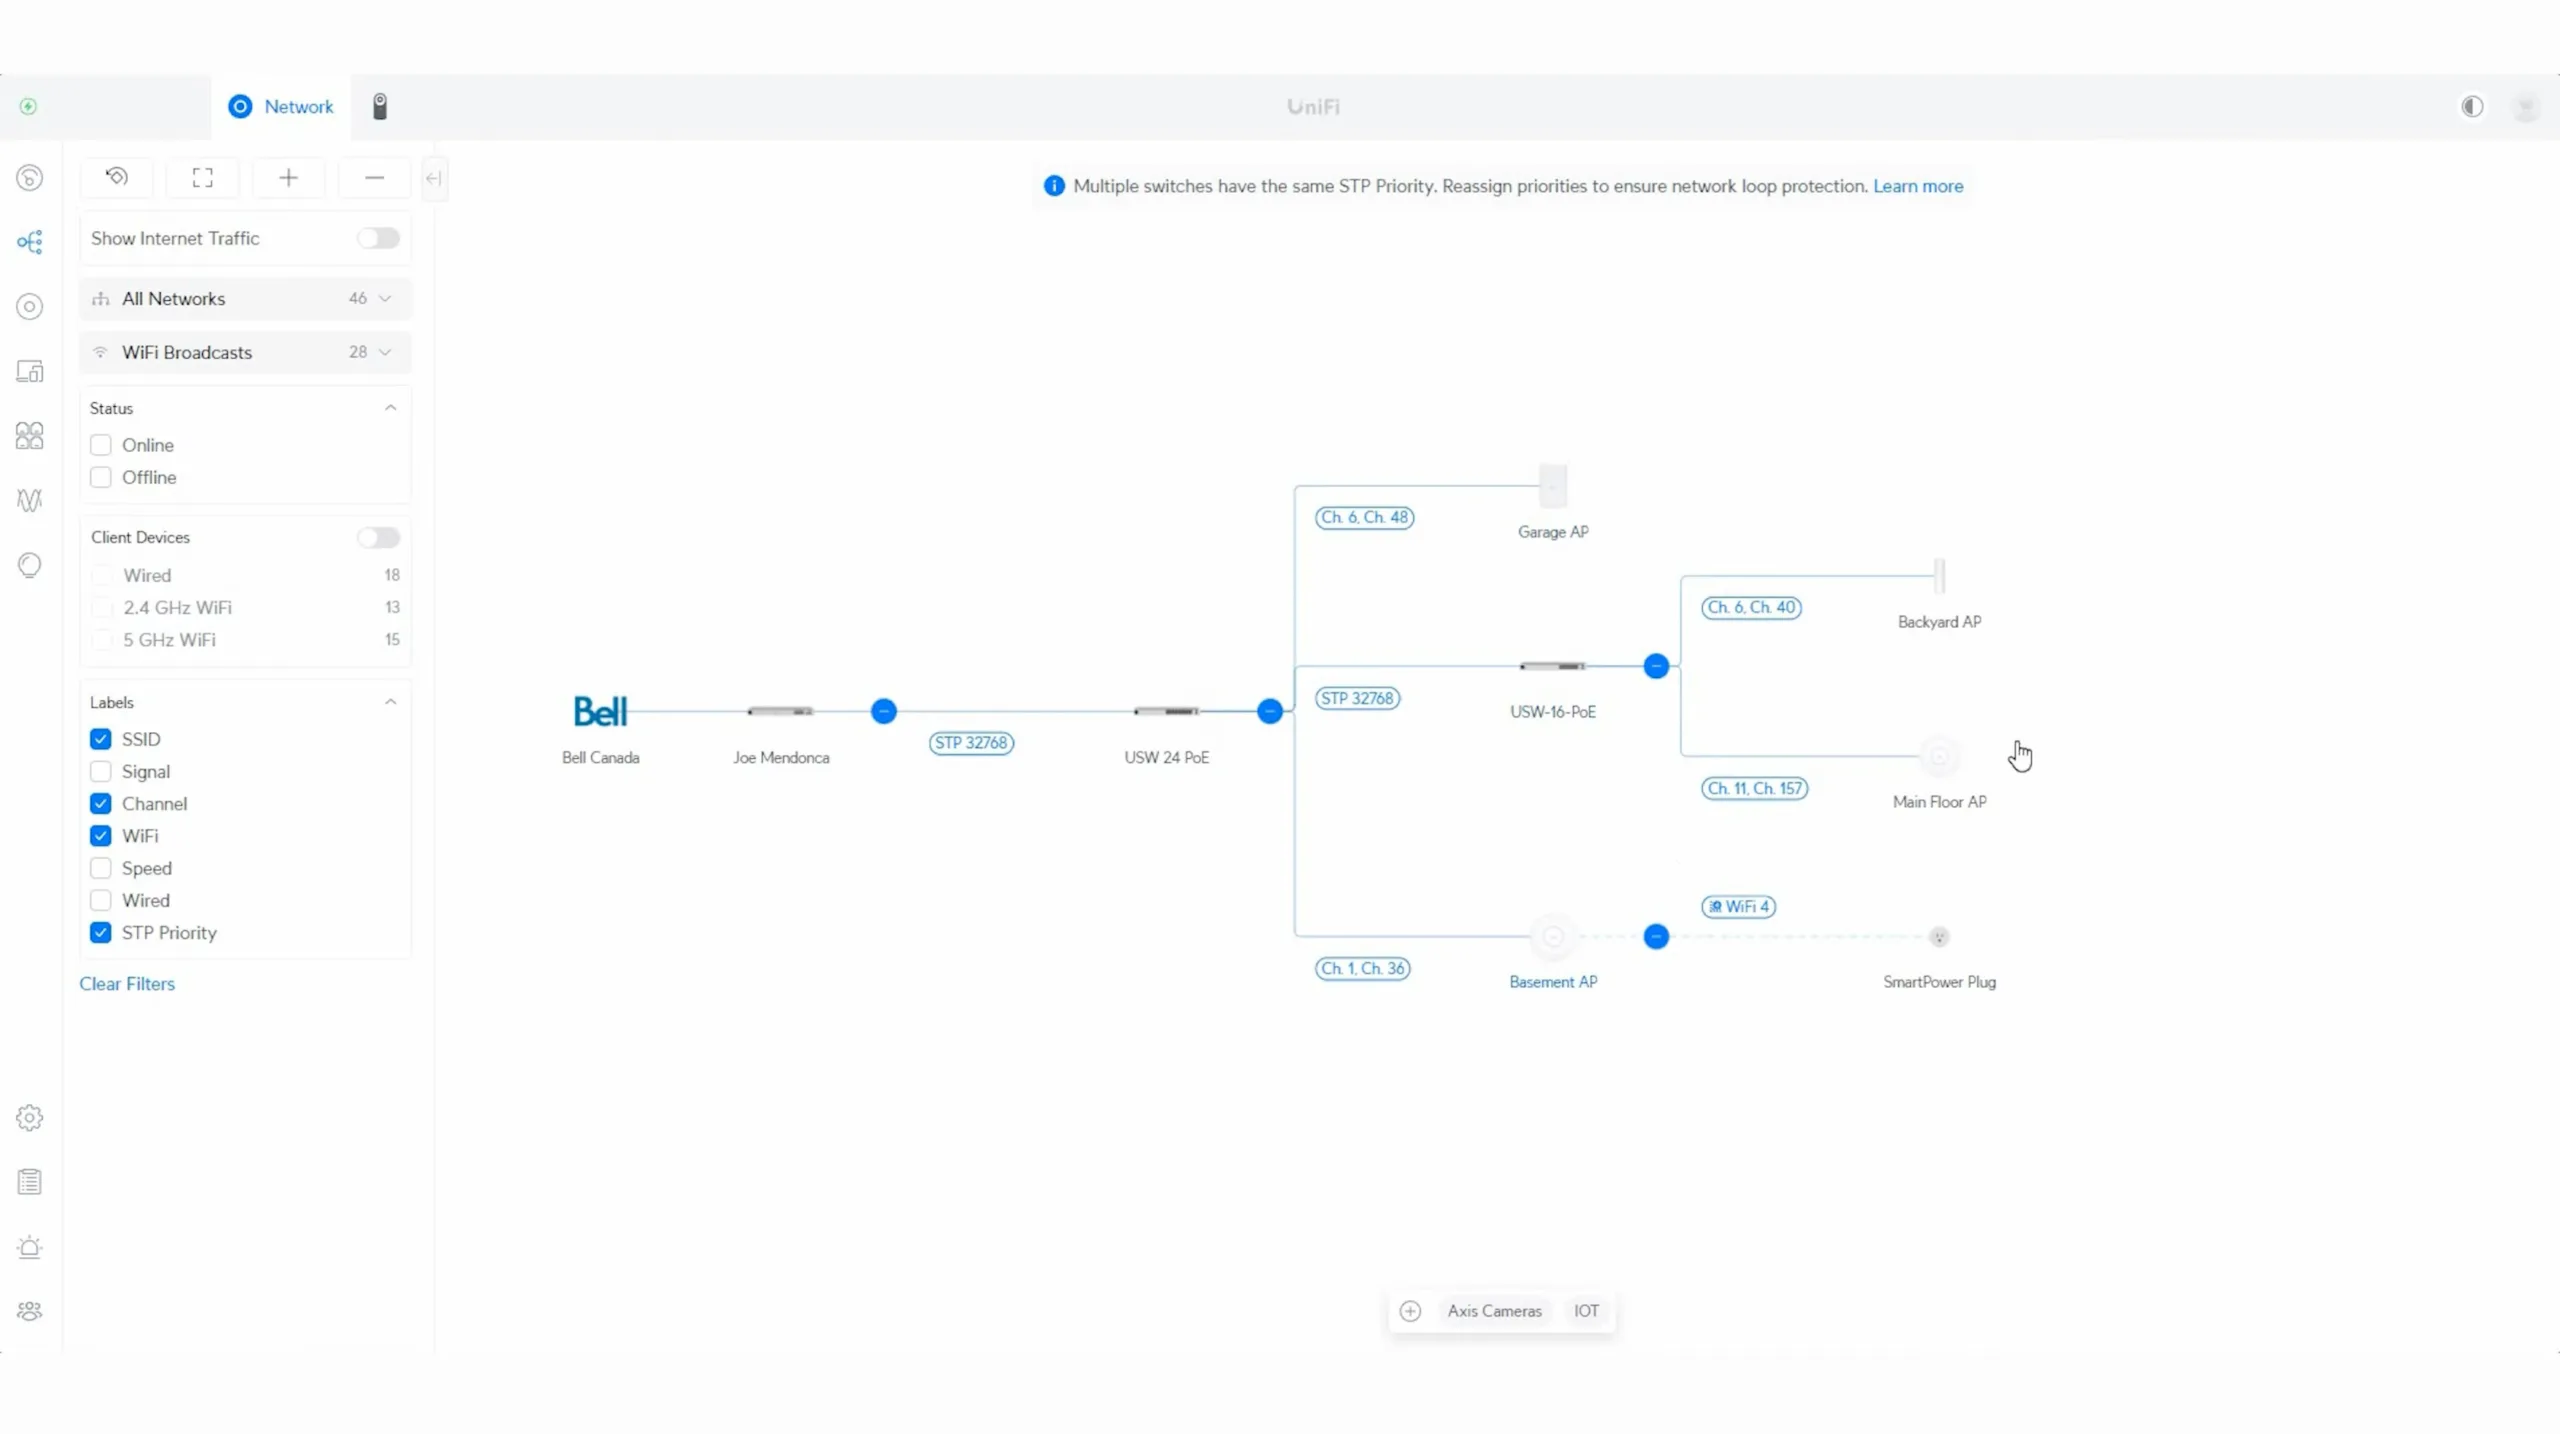Open the Protect camera app icon
Screen dimensions: 2560x1434
[380, 106]
